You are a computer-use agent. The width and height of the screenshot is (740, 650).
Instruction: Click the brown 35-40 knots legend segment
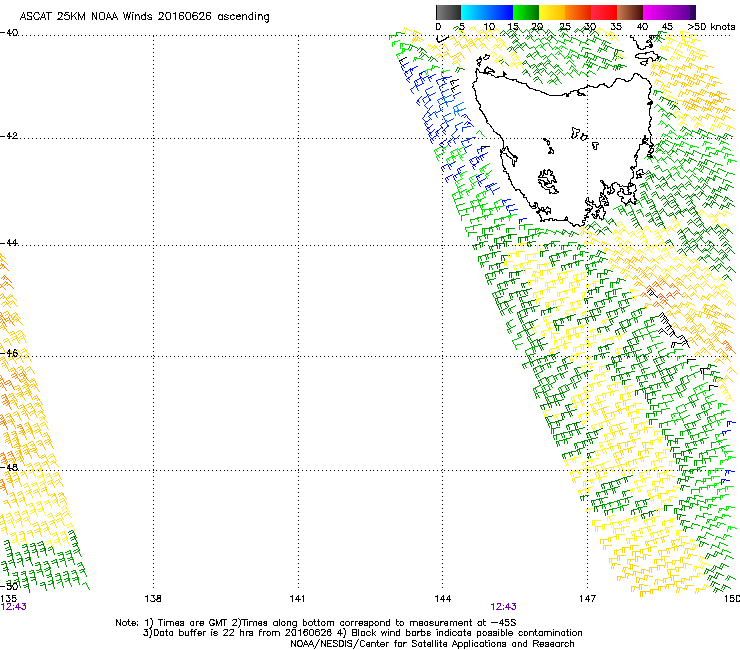pyautogui.click(x=630, y=12)
